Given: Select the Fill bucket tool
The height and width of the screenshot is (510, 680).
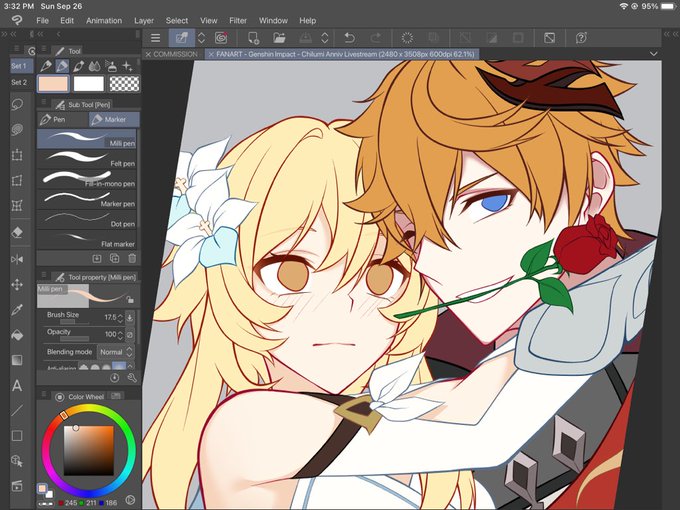Looking at the screenshot, I should 17,335.
